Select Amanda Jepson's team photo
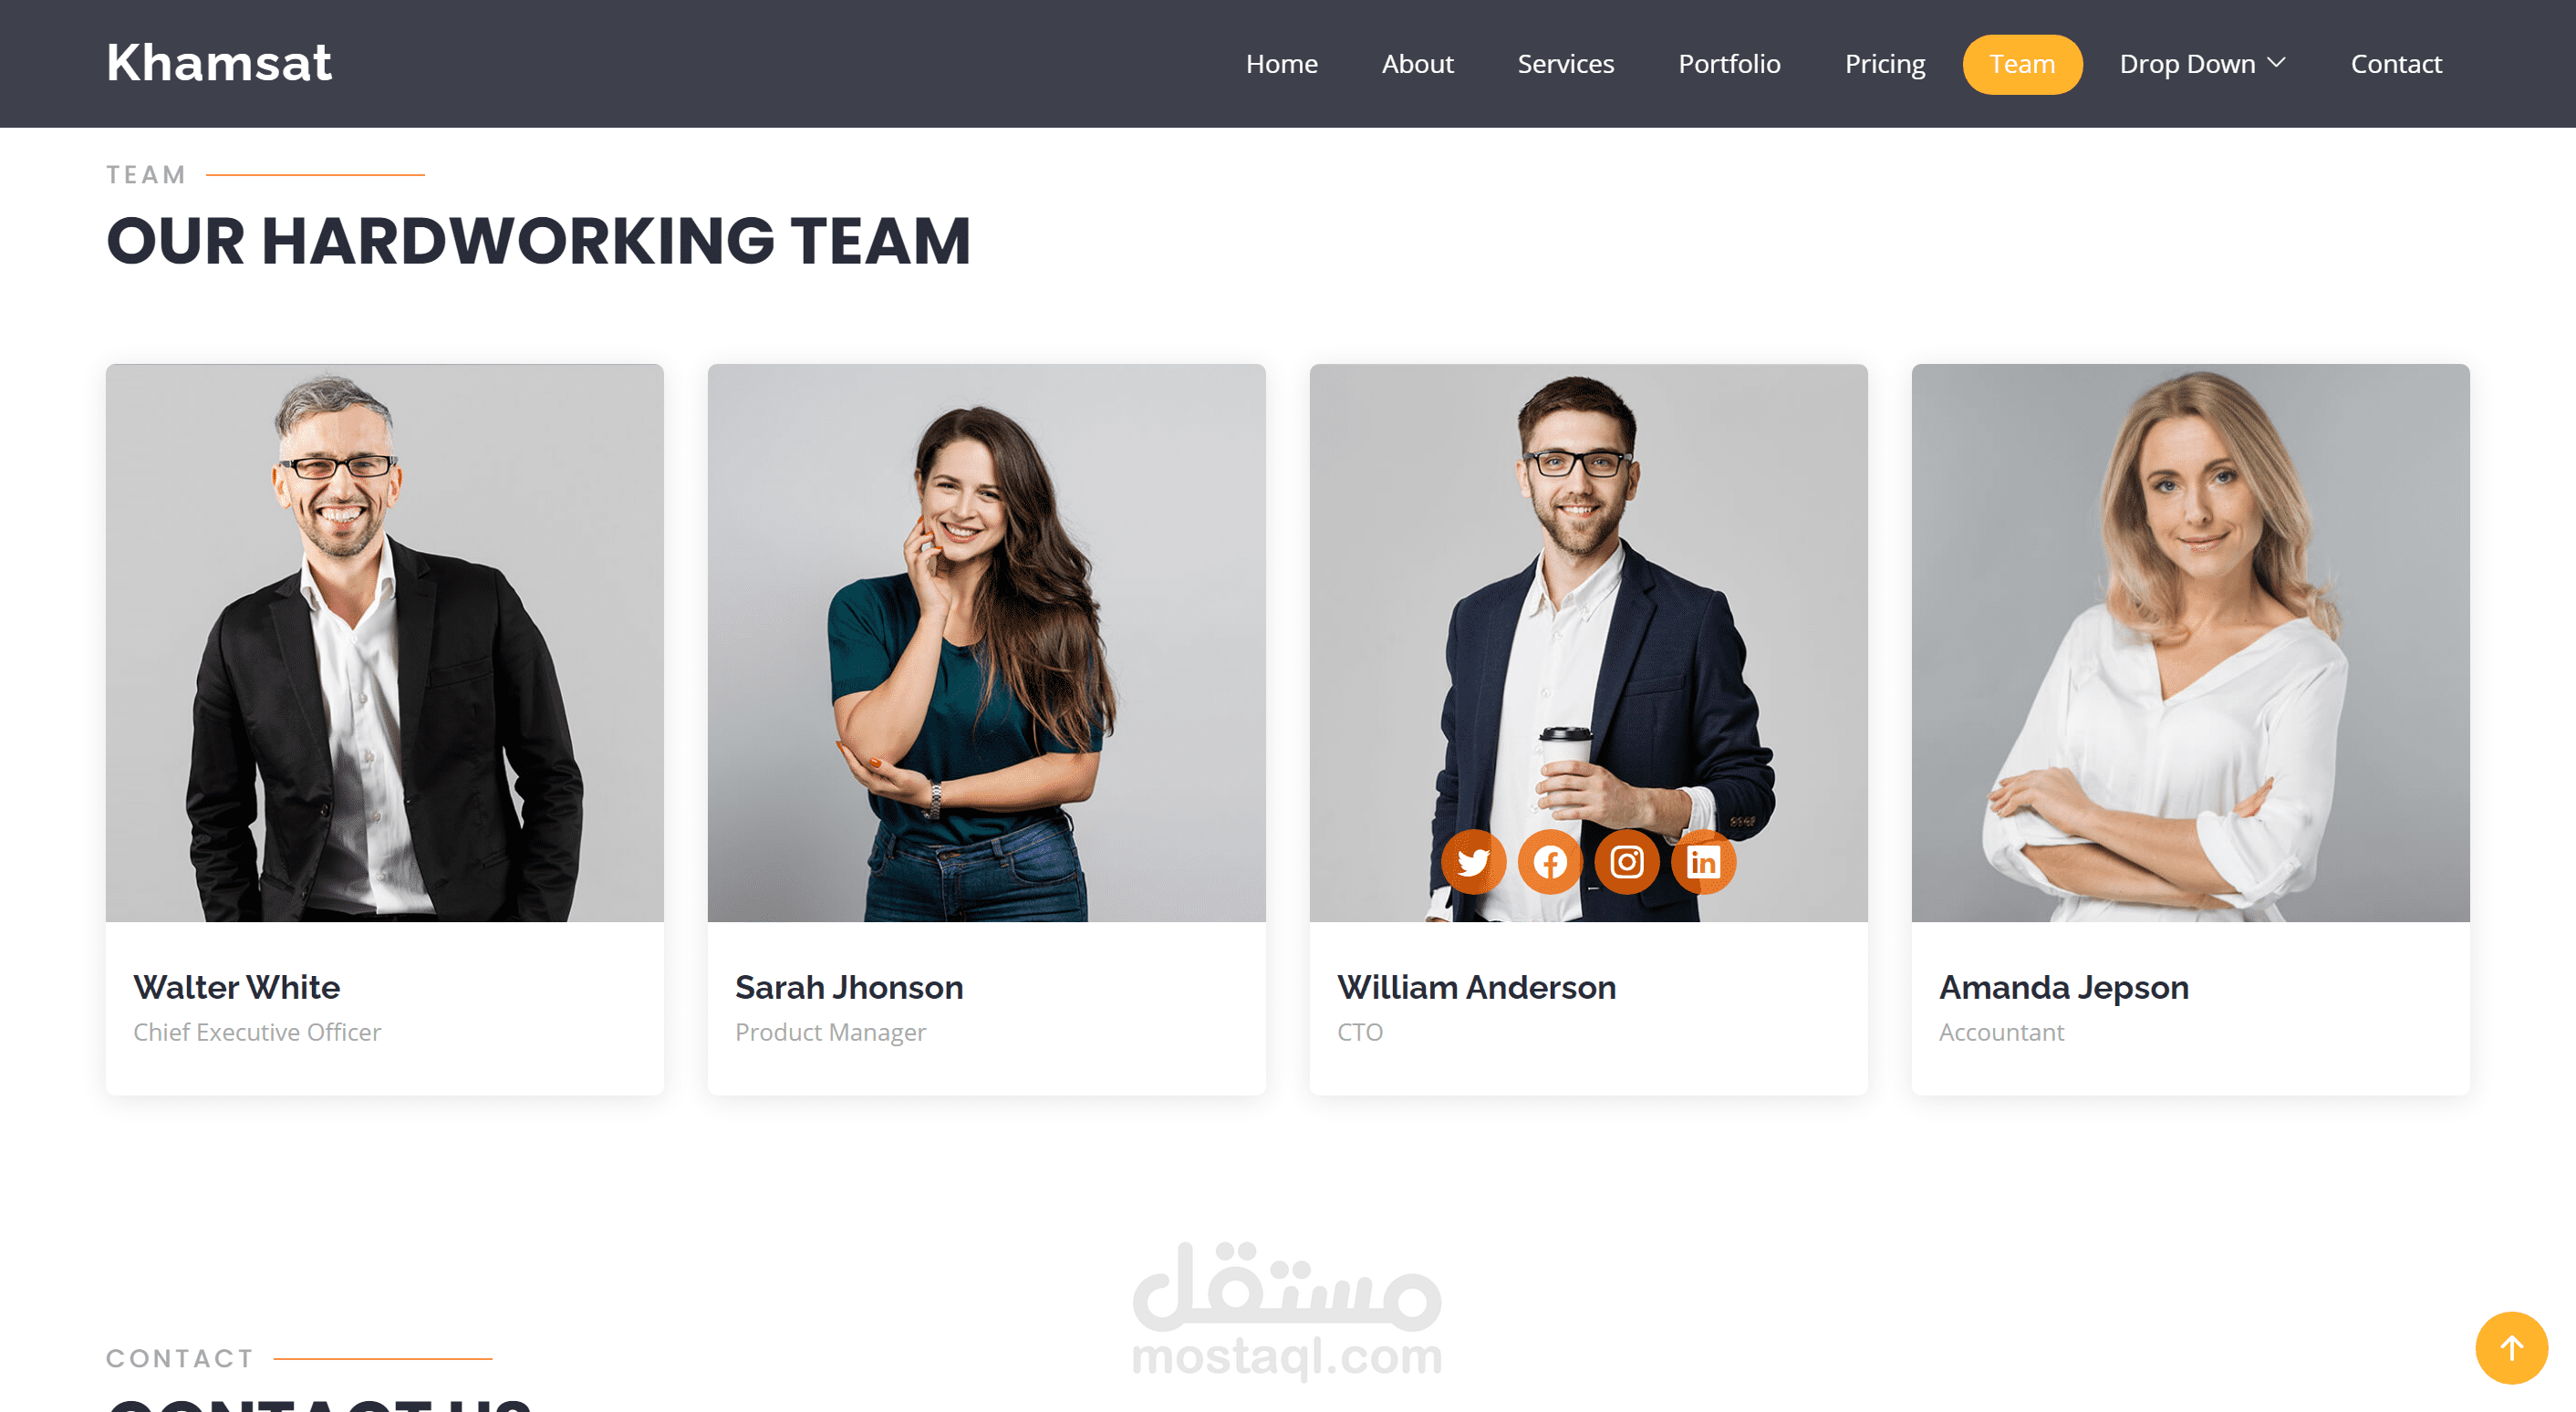2576x1412 pixels. point(2191,642)
